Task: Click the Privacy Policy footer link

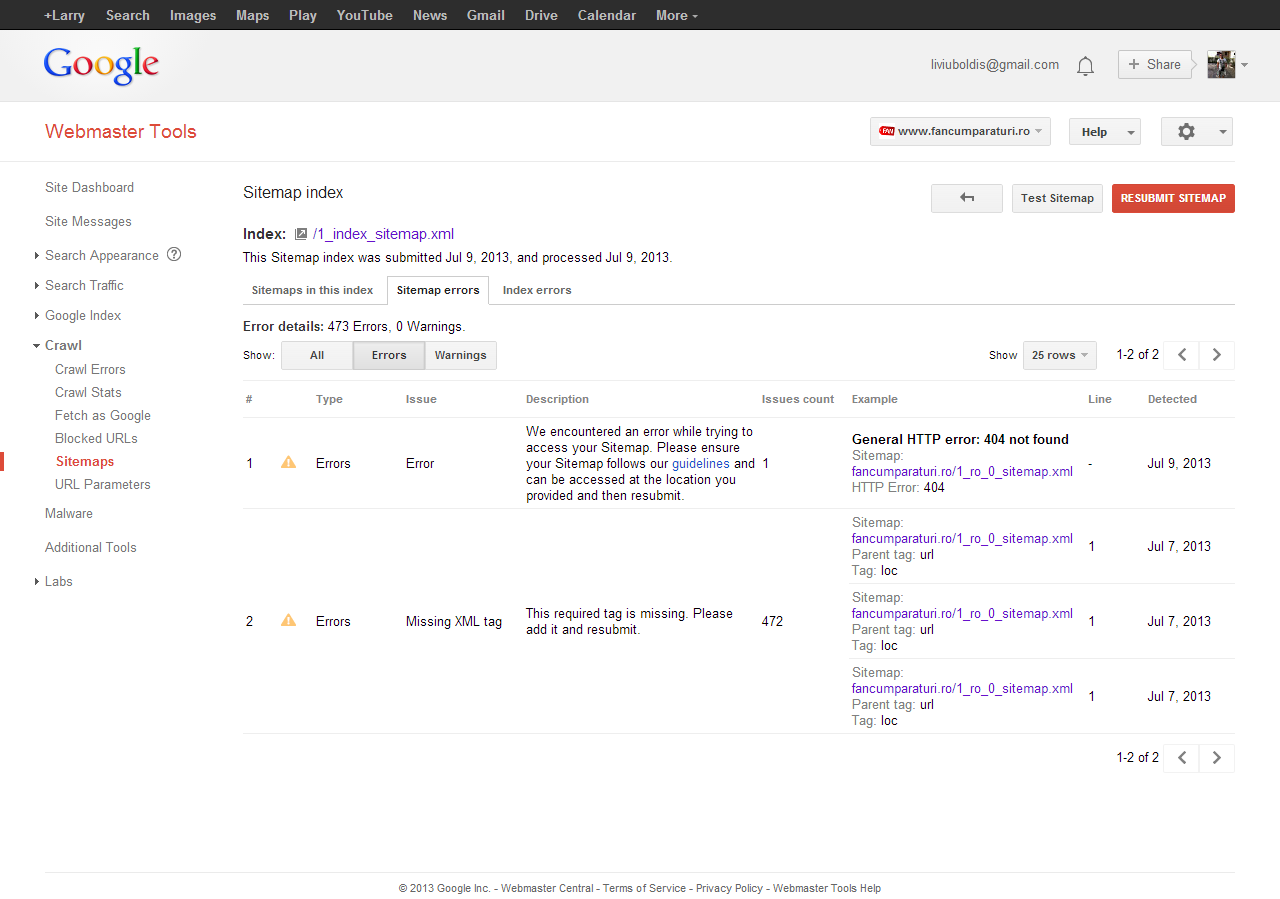Action: point(729,888)
